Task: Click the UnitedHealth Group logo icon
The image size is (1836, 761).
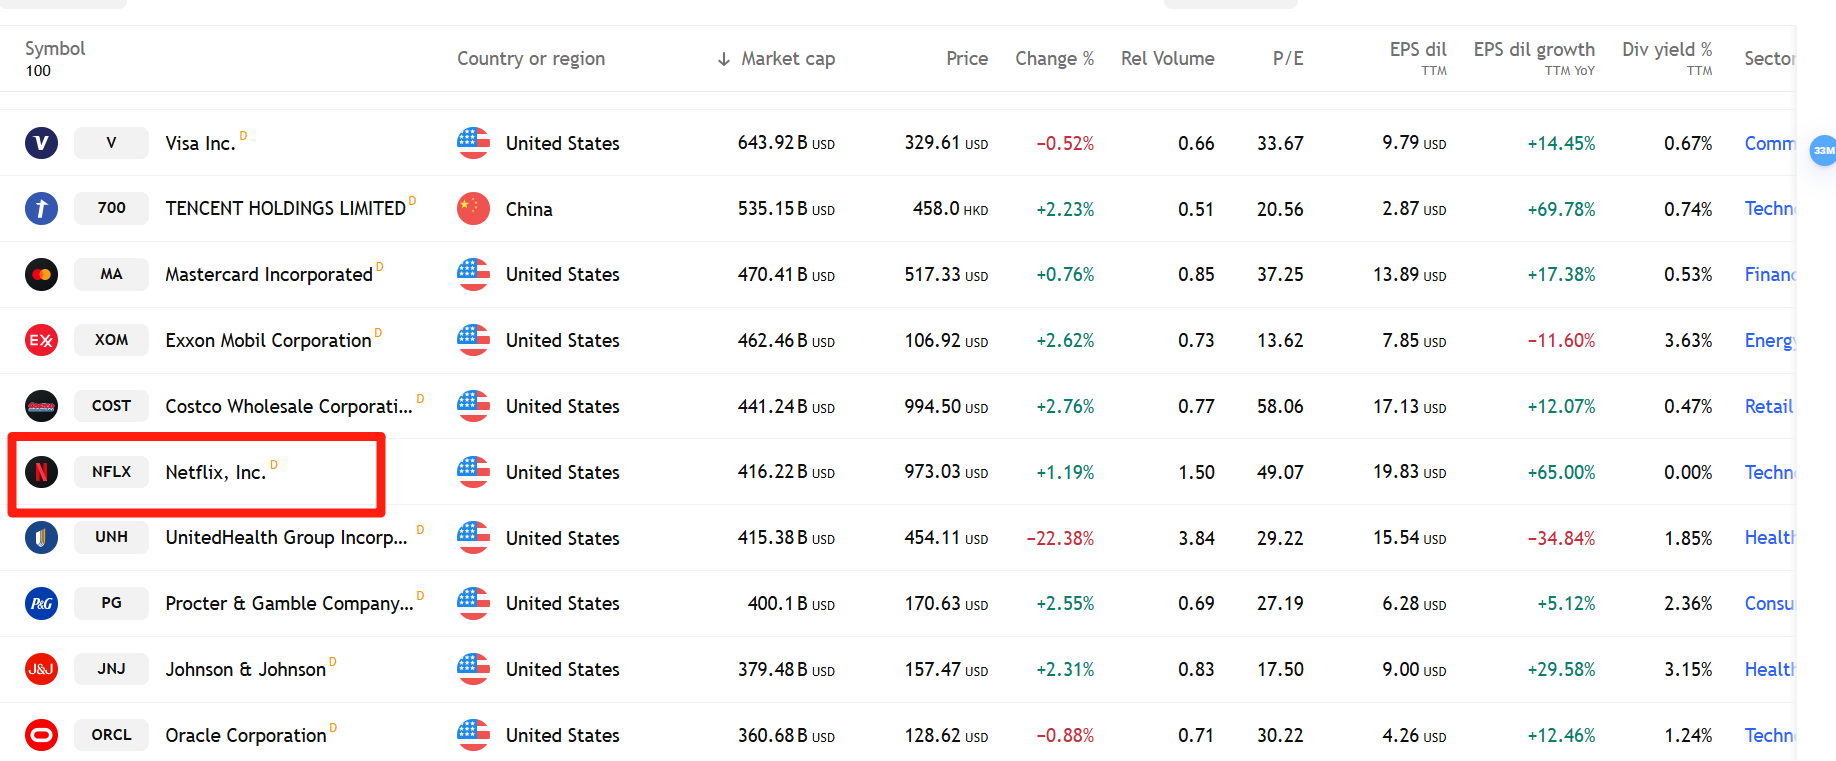Action: [41, 537]
